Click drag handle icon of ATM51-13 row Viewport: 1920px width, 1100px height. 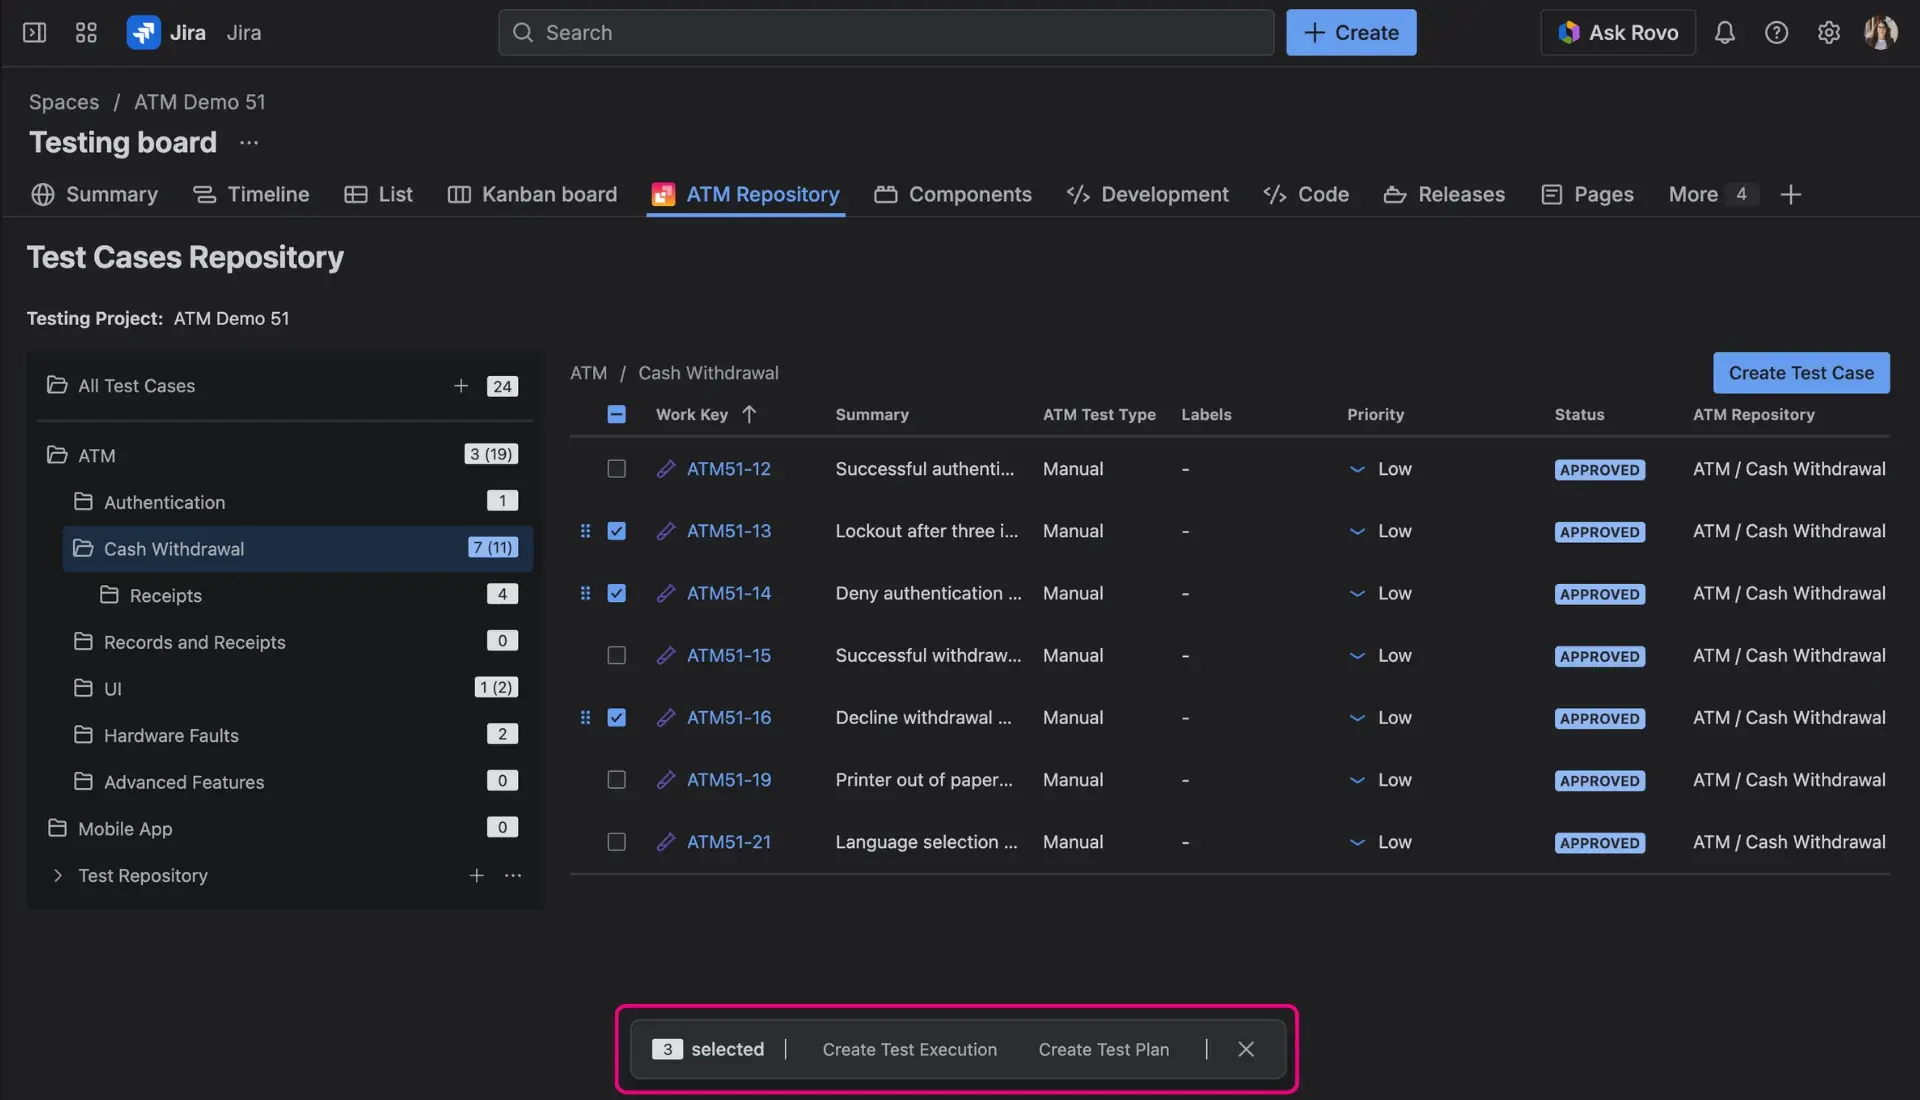click(585, 531)
